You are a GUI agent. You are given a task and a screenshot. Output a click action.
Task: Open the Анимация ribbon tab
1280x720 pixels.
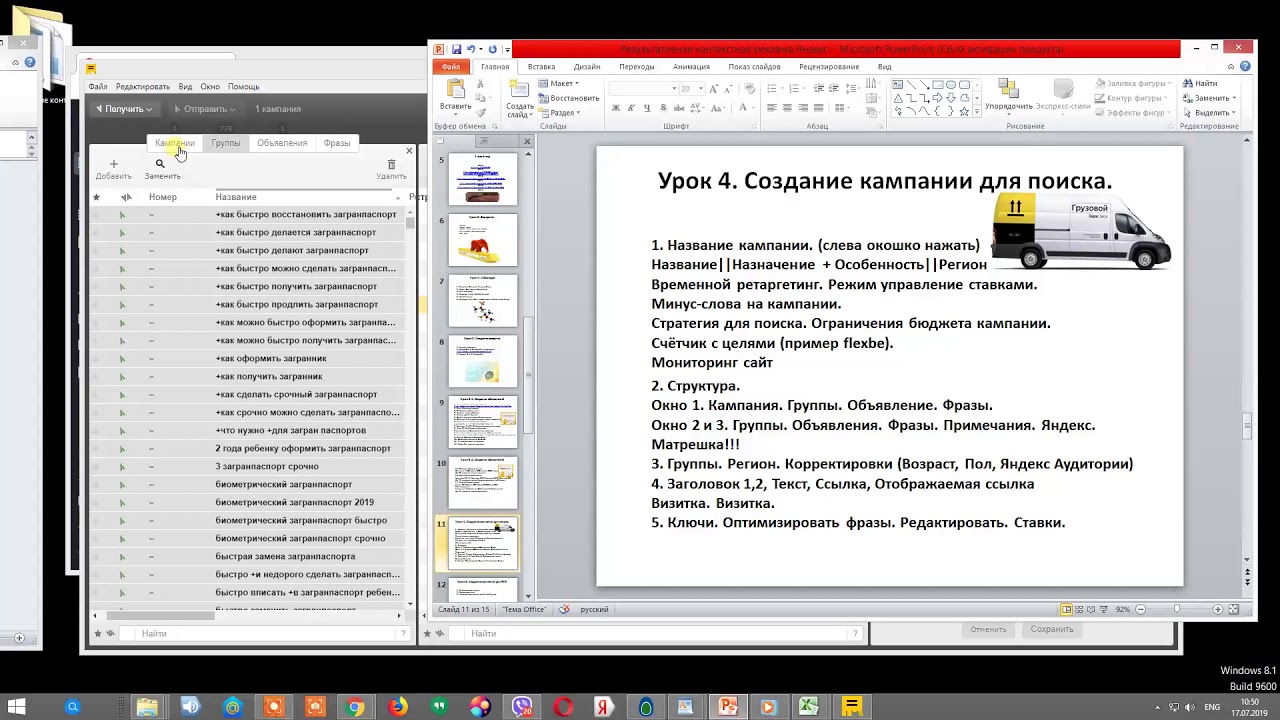point(691,67)
